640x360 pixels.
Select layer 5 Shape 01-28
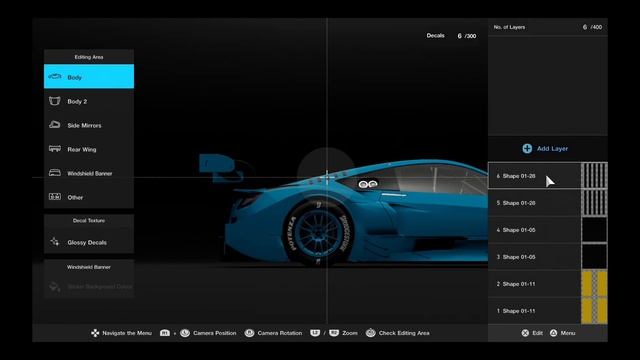coord(547,203)
